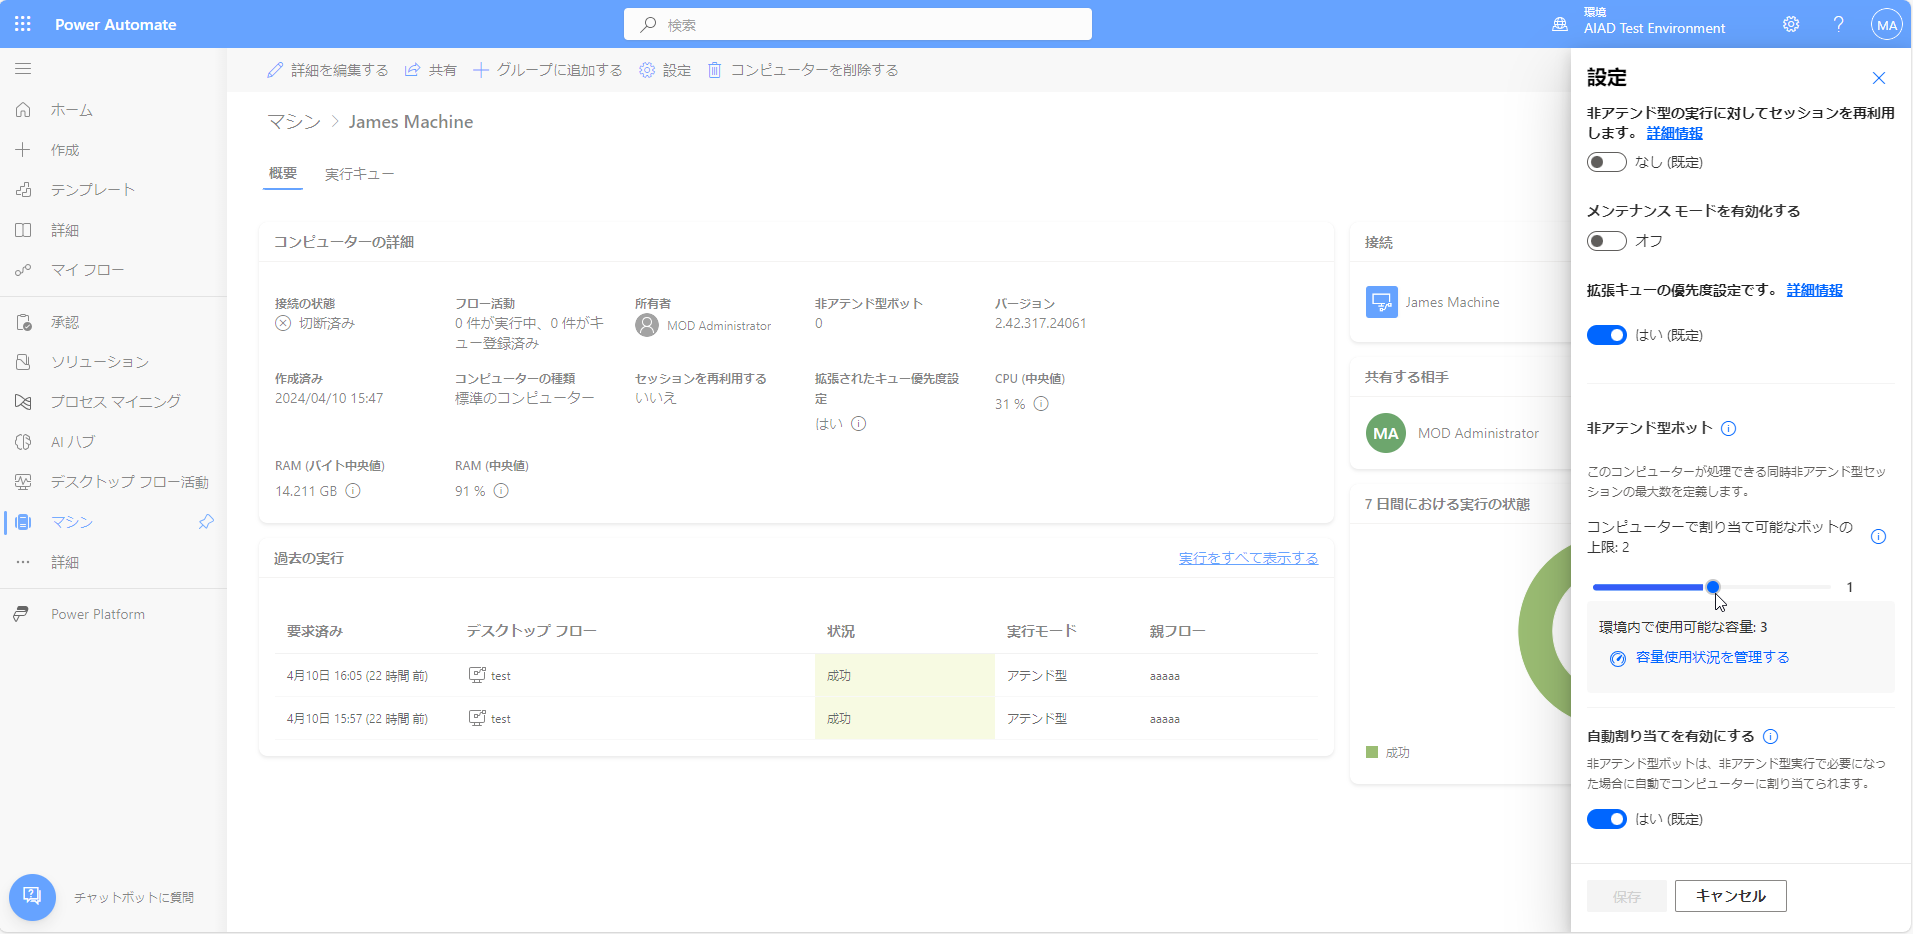This screenshot has height=934, width=1913.
Task: Click info icon next to 14.211 GB
Action: (353, 491)
